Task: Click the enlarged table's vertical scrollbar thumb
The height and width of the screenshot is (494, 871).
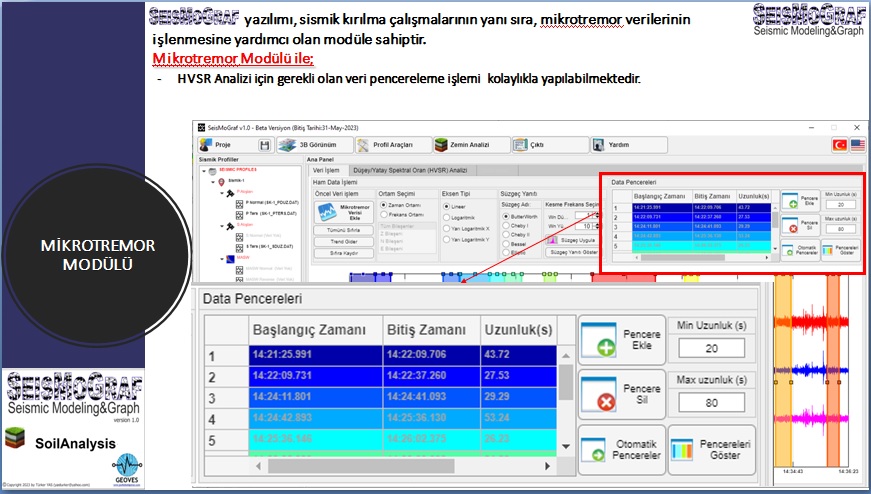Action: [x=565, y=382]
